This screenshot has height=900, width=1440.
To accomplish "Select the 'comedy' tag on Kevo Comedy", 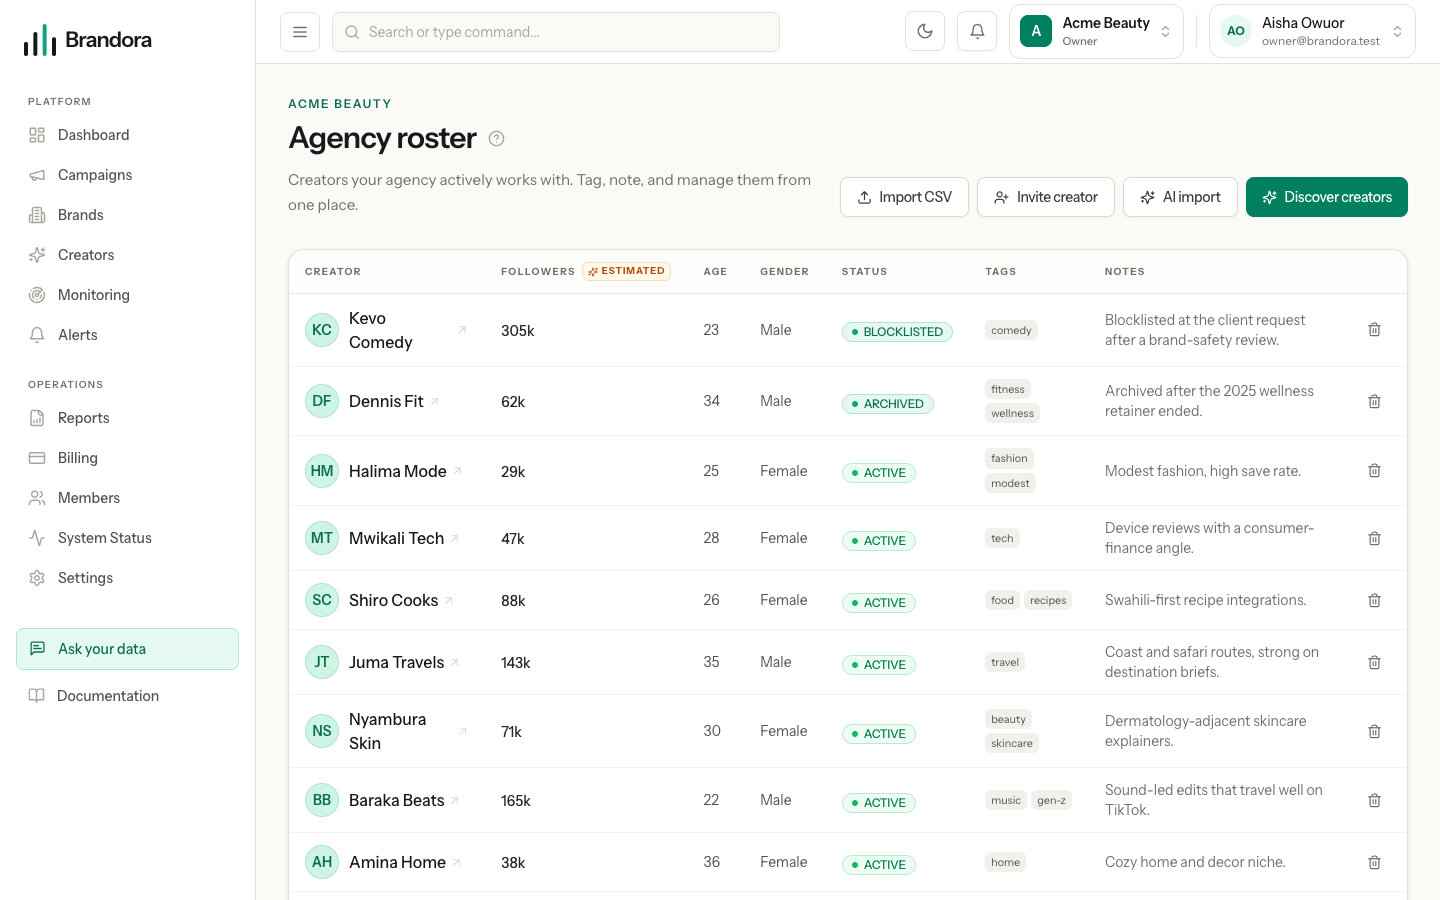I will pos(1011,330).
